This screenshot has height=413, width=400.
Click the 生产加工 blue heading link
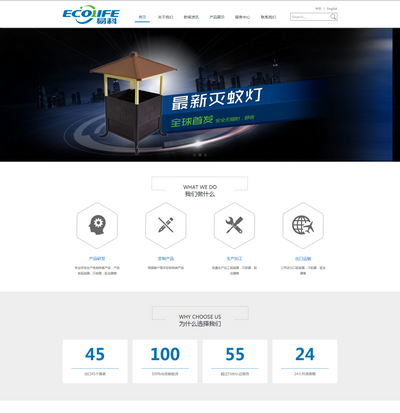(x=234, y=258)
